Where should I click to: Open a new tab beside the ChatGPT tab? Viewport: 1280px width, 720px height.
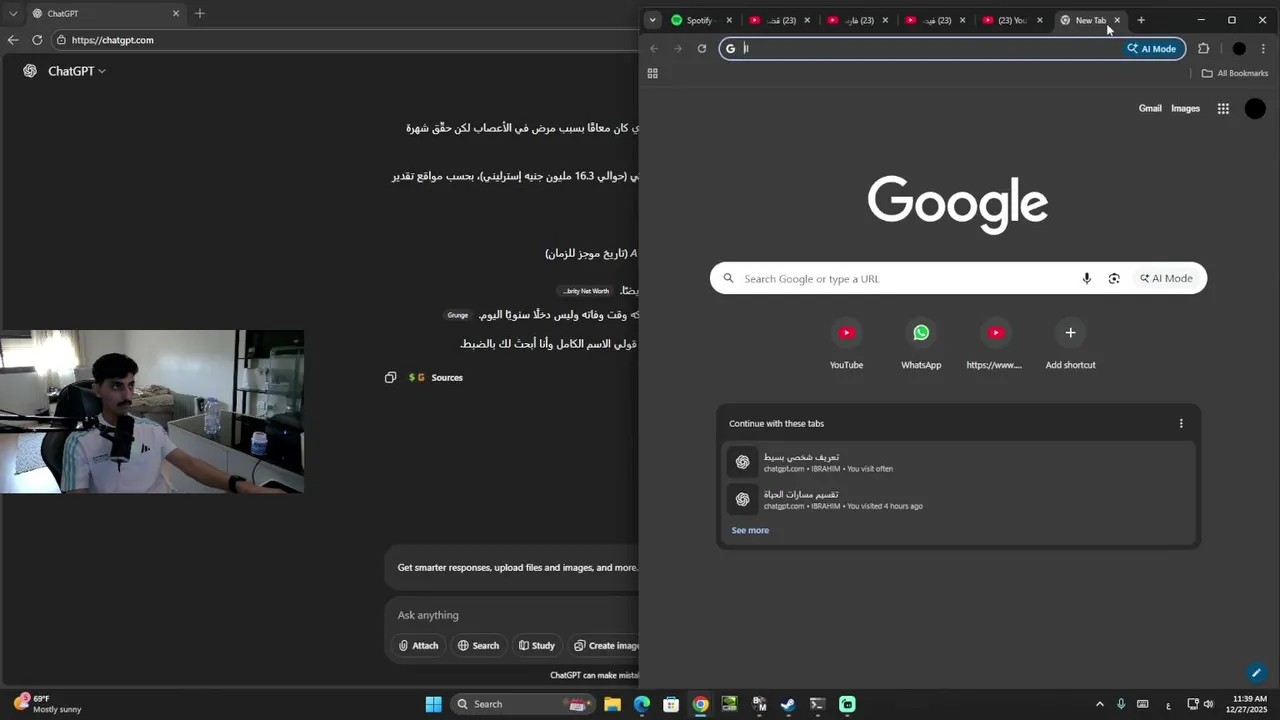point(200,14)
